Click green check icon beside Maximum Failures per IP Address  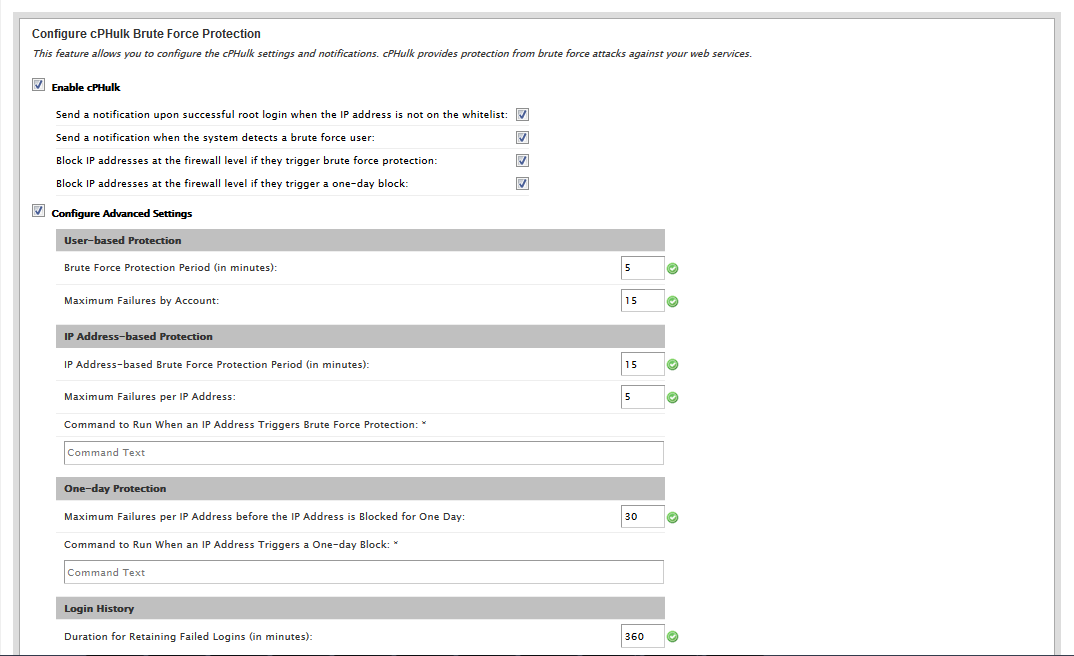[x=673, y=397]
